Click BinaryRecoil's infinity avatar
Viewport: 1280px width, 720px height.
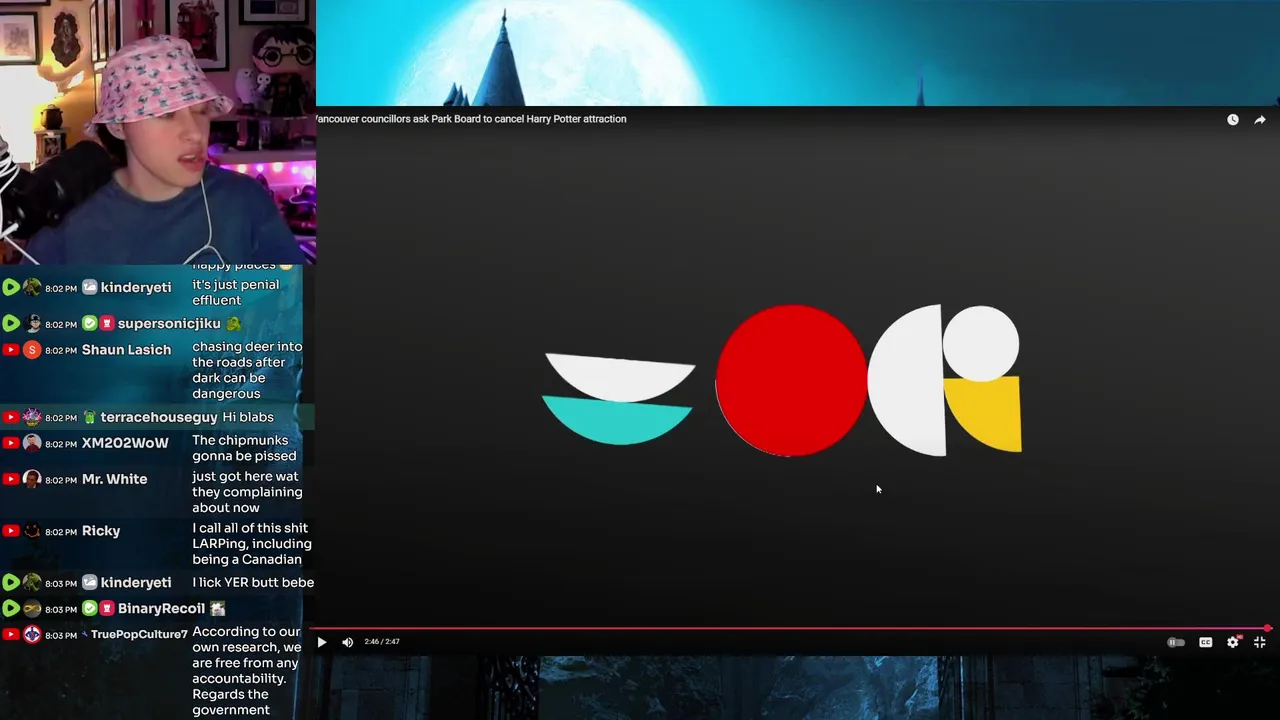(x=32, y=609)
